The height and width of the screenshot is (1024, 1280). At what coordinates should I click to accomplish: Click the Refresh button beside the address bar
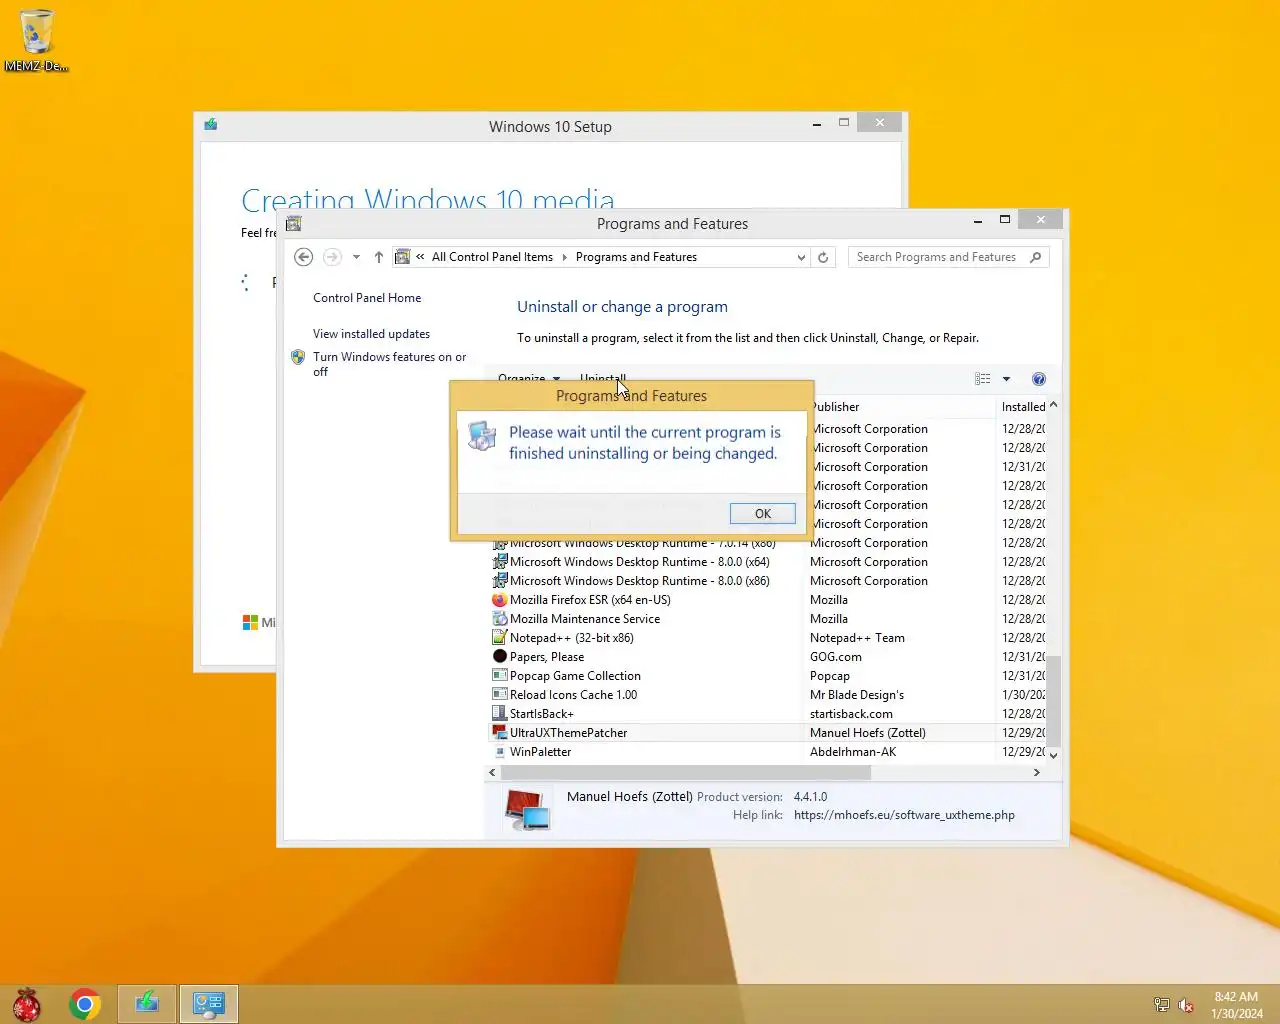[823, 257]
